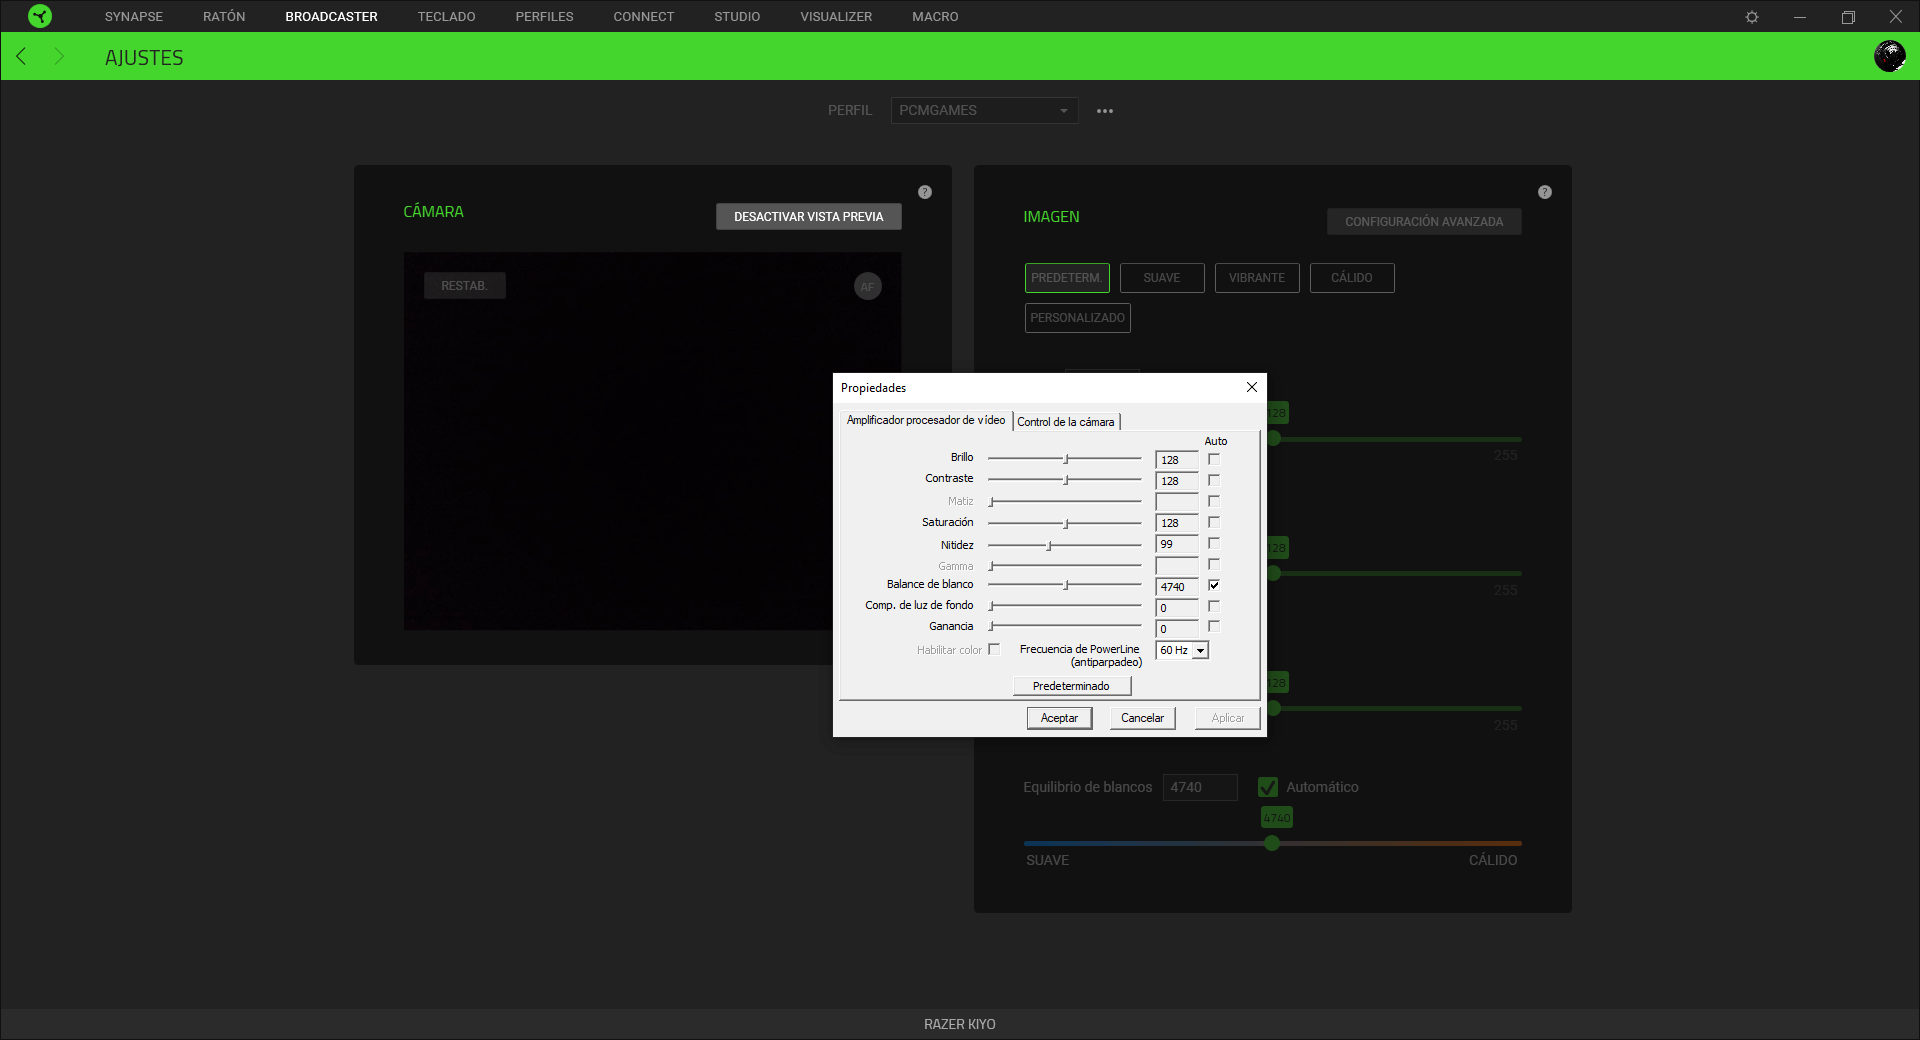The height and width of the screenshot is (1040, 1920).
Task: Click the Balance de blanco slider handle
Action: (1066, 585)
